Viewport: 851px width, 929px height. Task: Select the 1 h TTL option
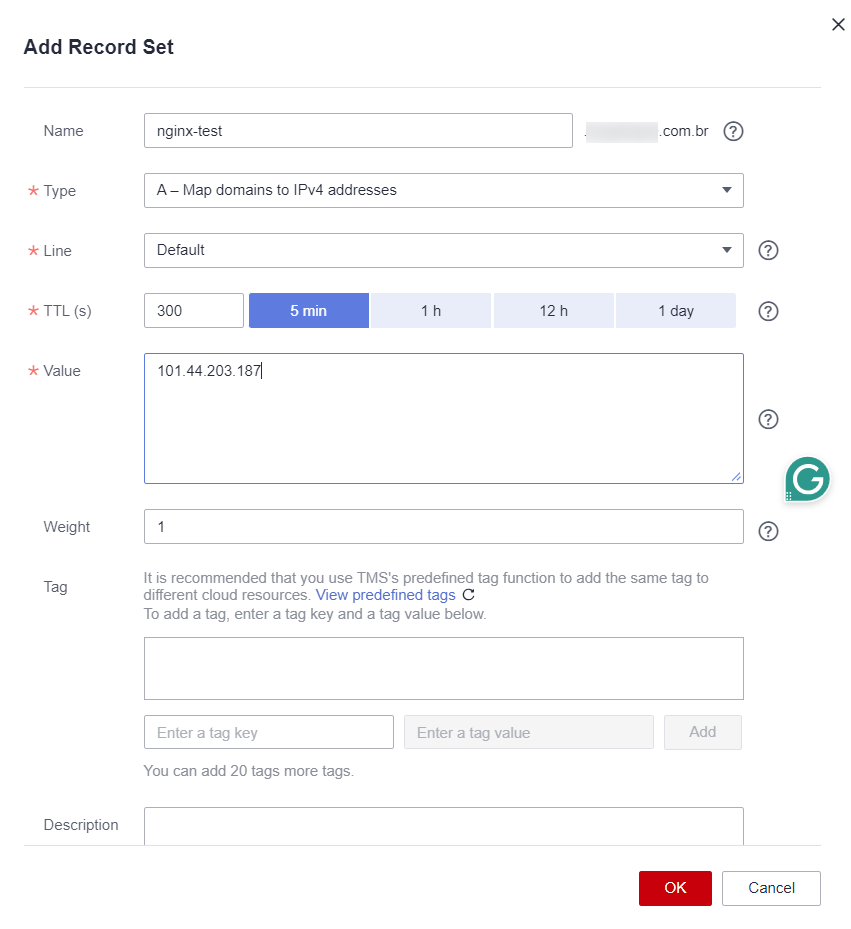pos(431,311)
